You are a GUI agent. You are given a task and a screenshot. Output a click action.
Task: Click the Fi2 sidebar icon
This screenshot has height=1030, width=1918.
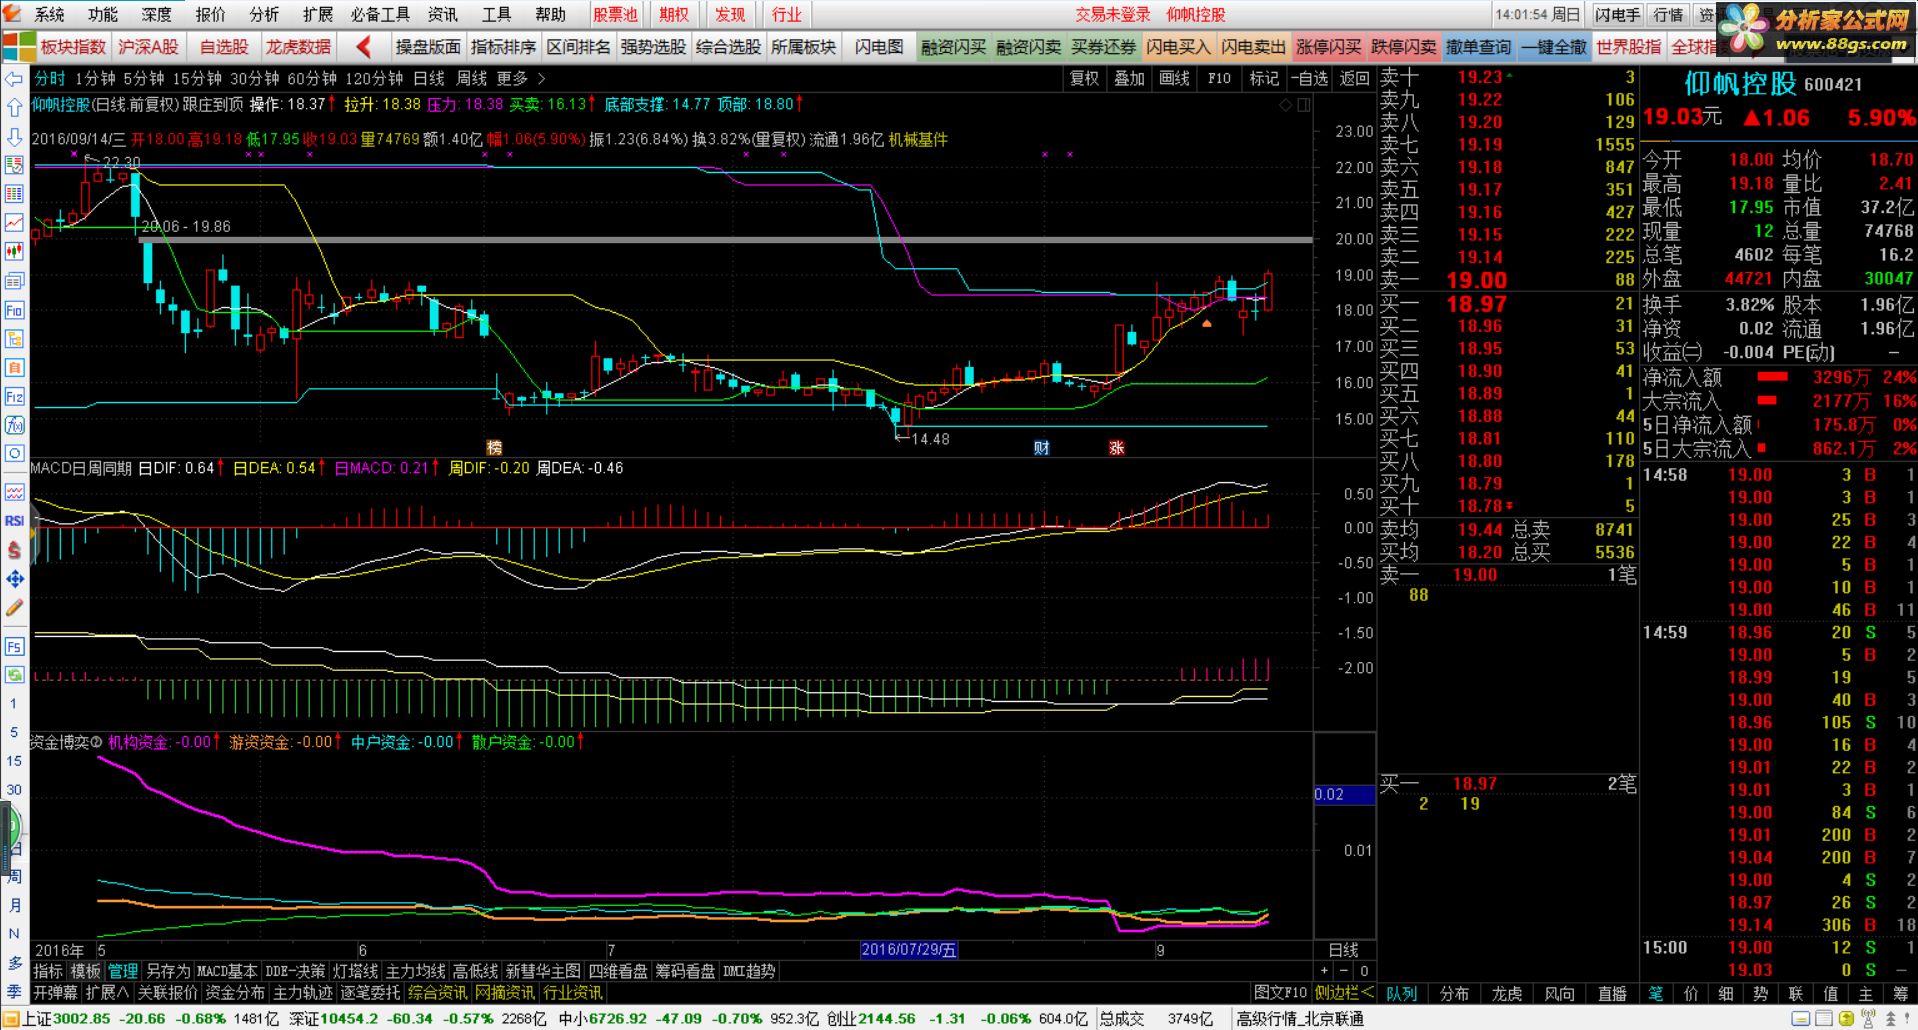(14, 396)
